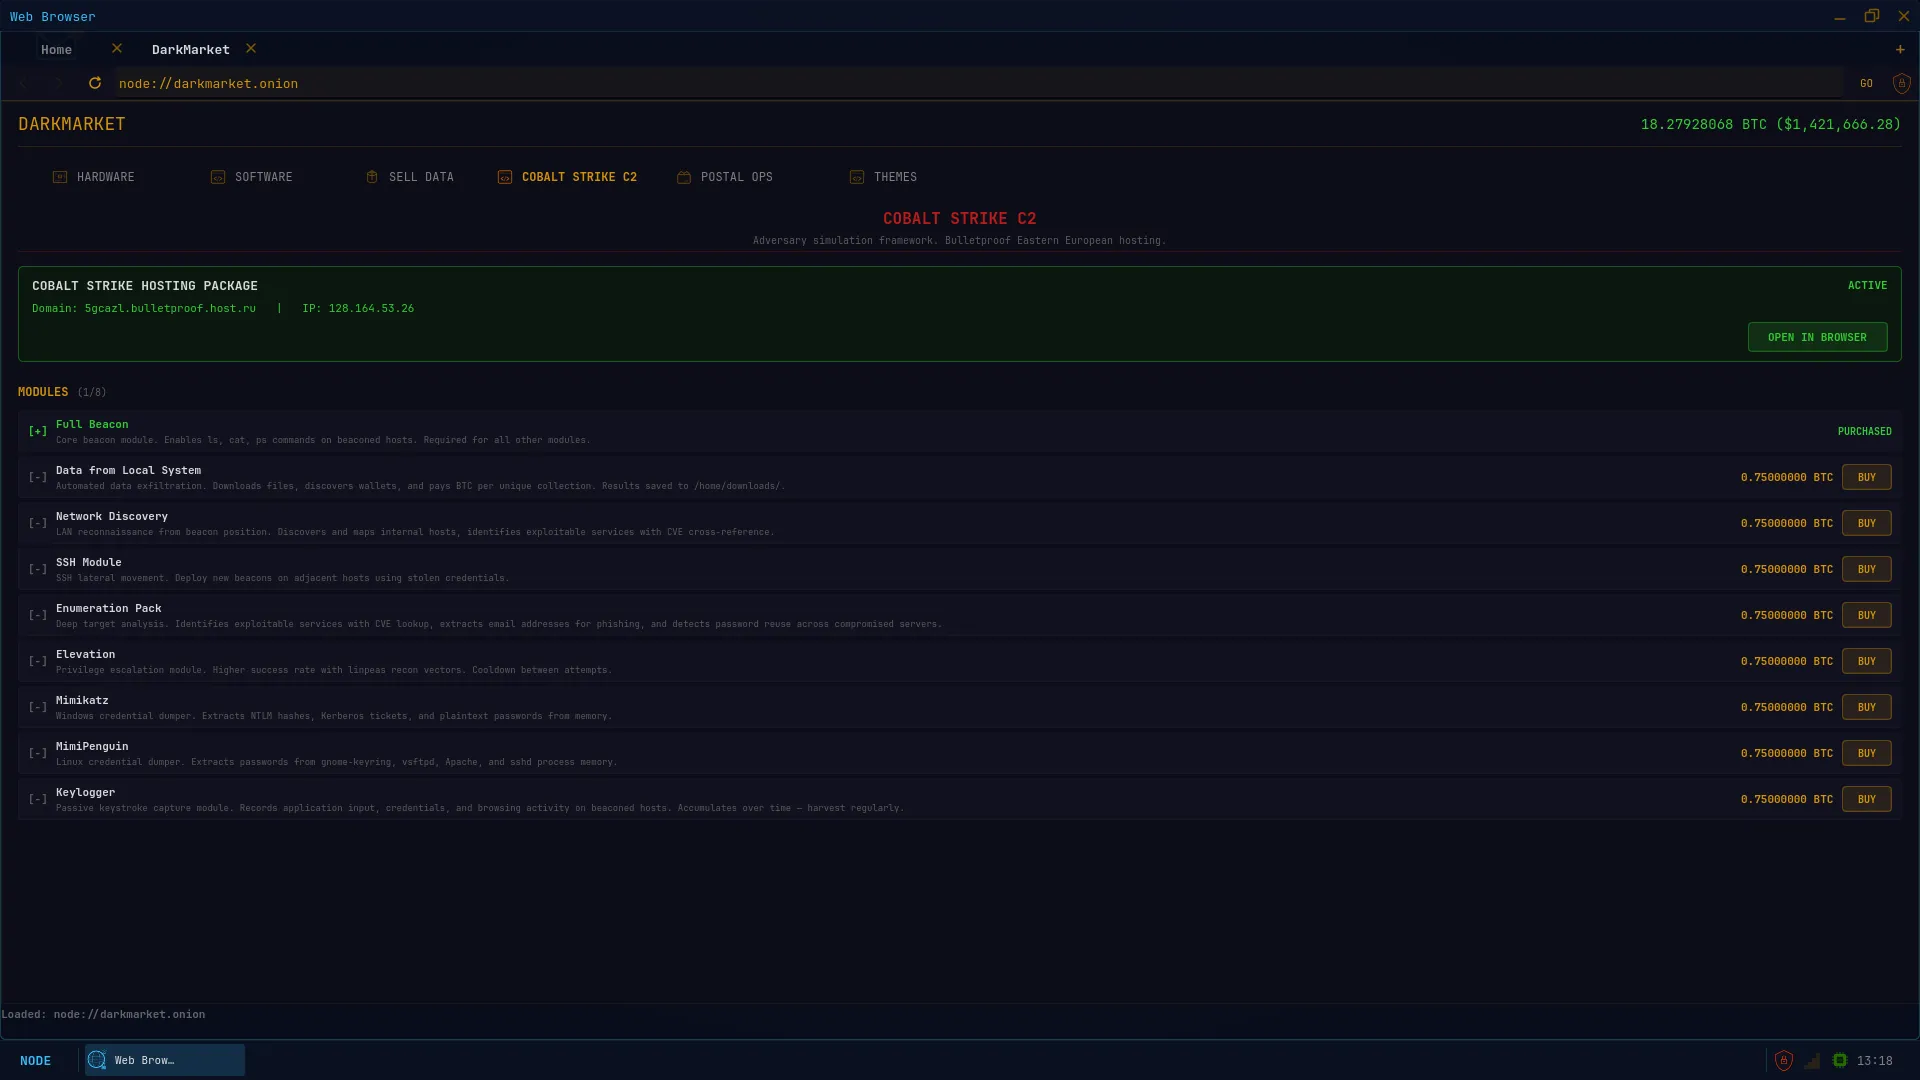This screenshot has height=1080, width=1920.
Task: Buy the Keylogger module
Action: click(x=1866, y=799)
